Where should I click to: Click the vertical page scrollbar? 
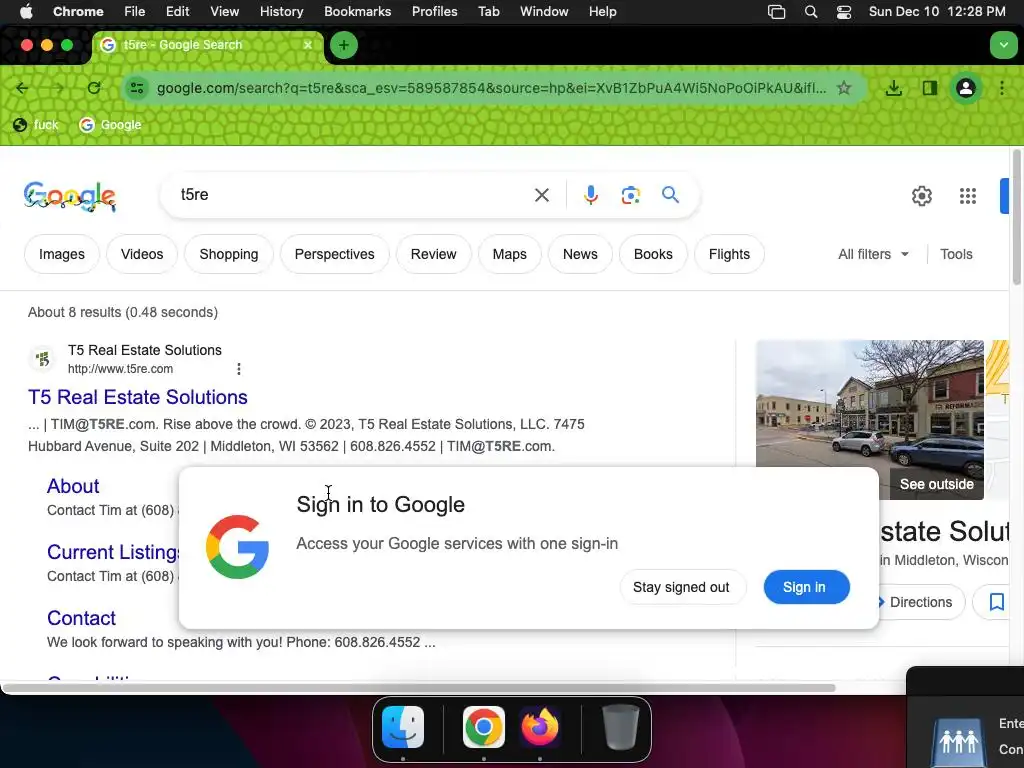pos(1016,217)
